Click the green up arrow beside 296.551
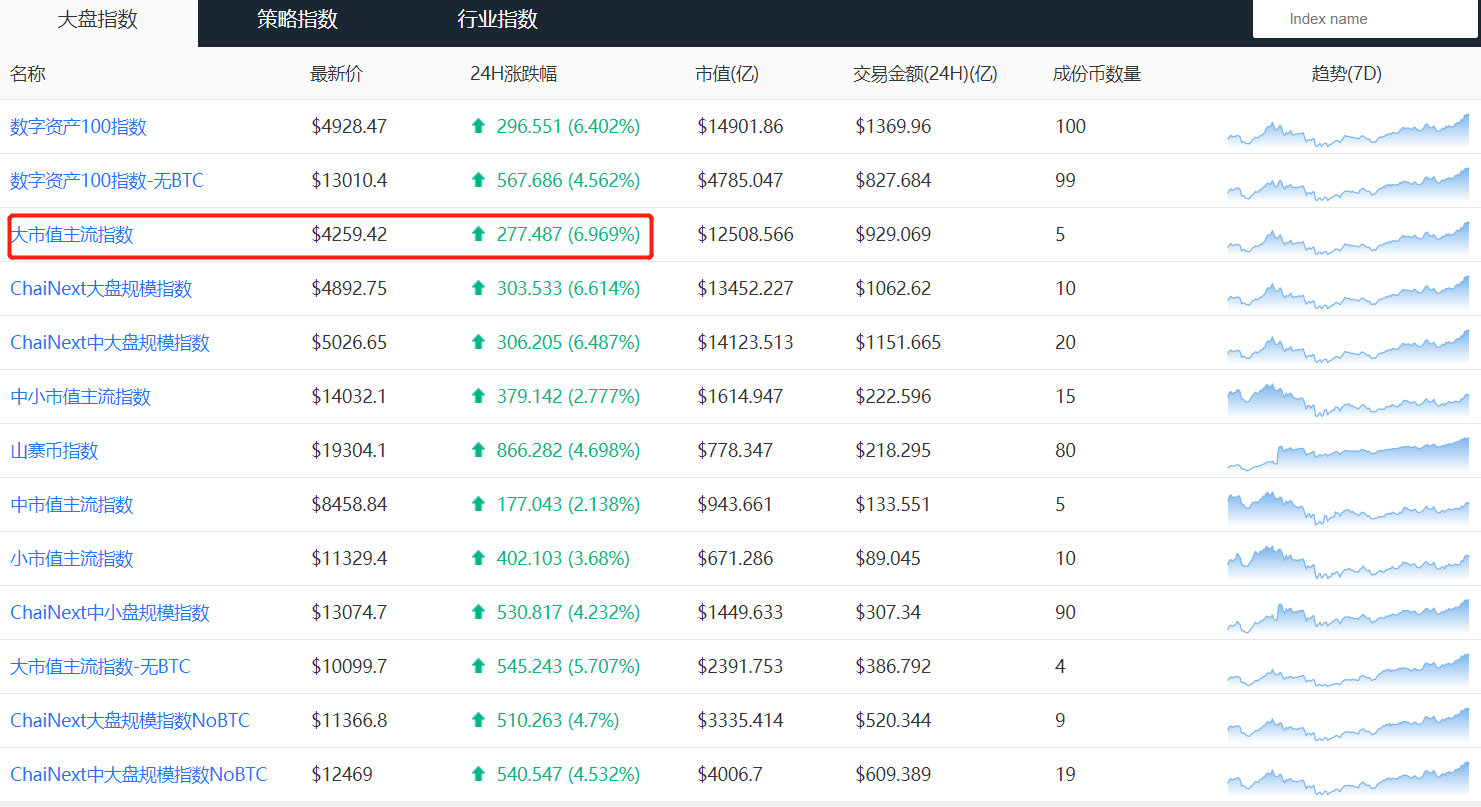The image size is (1481, 807). [478, 126]
